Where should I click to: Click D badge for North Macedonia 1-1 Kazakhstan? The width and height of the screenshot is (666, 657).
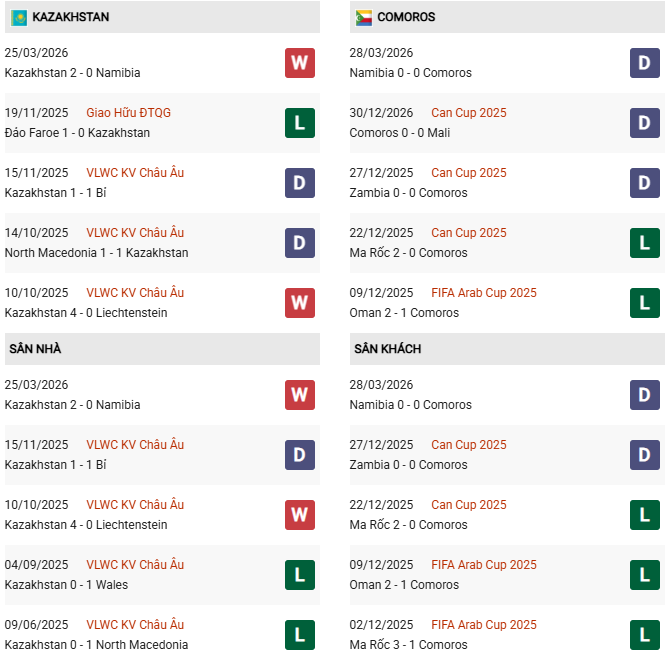[x=300, y=243]
